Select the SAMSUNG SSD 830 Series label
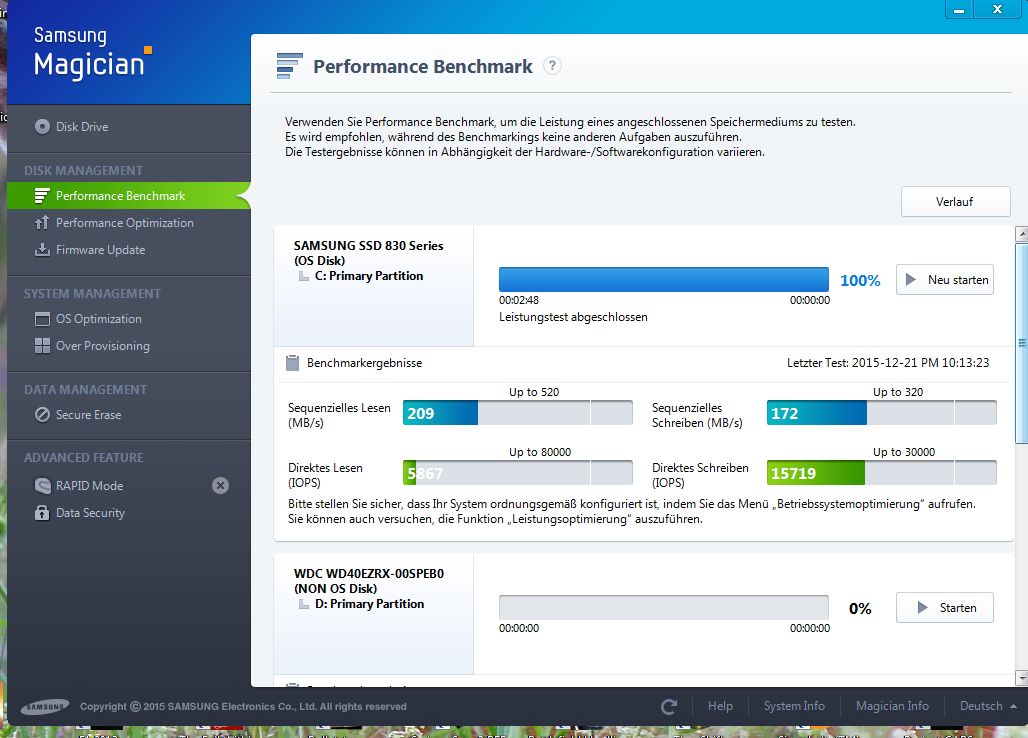The width and height of the screenshot is (1028, 738). [x=368, y=246]
